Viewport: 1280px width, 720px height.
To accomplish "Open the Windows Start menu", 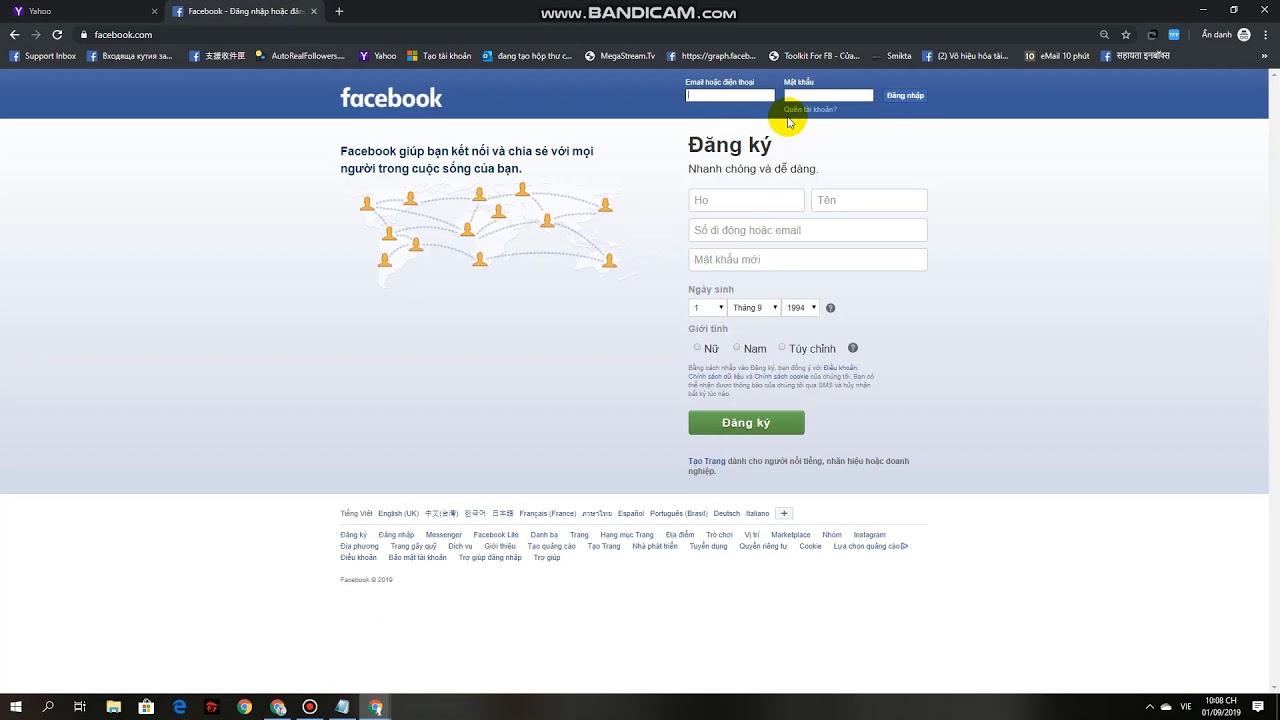I will pyautogui.click(x=16, y=707).
